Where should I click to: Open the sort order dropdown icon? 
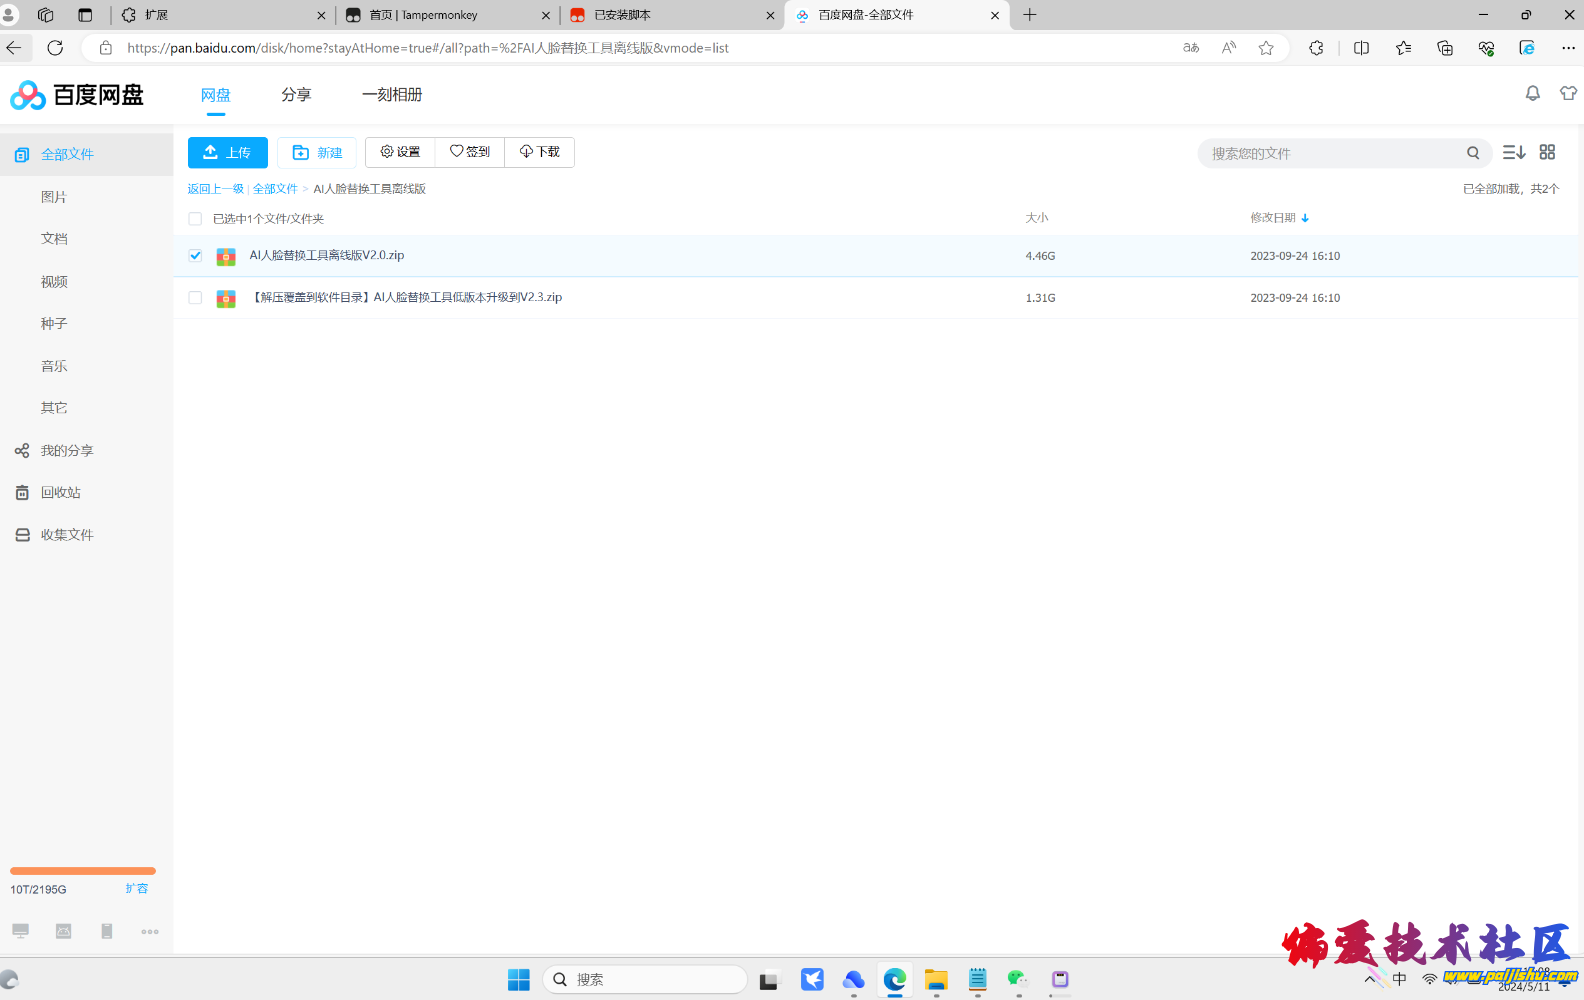point(1514,152)
